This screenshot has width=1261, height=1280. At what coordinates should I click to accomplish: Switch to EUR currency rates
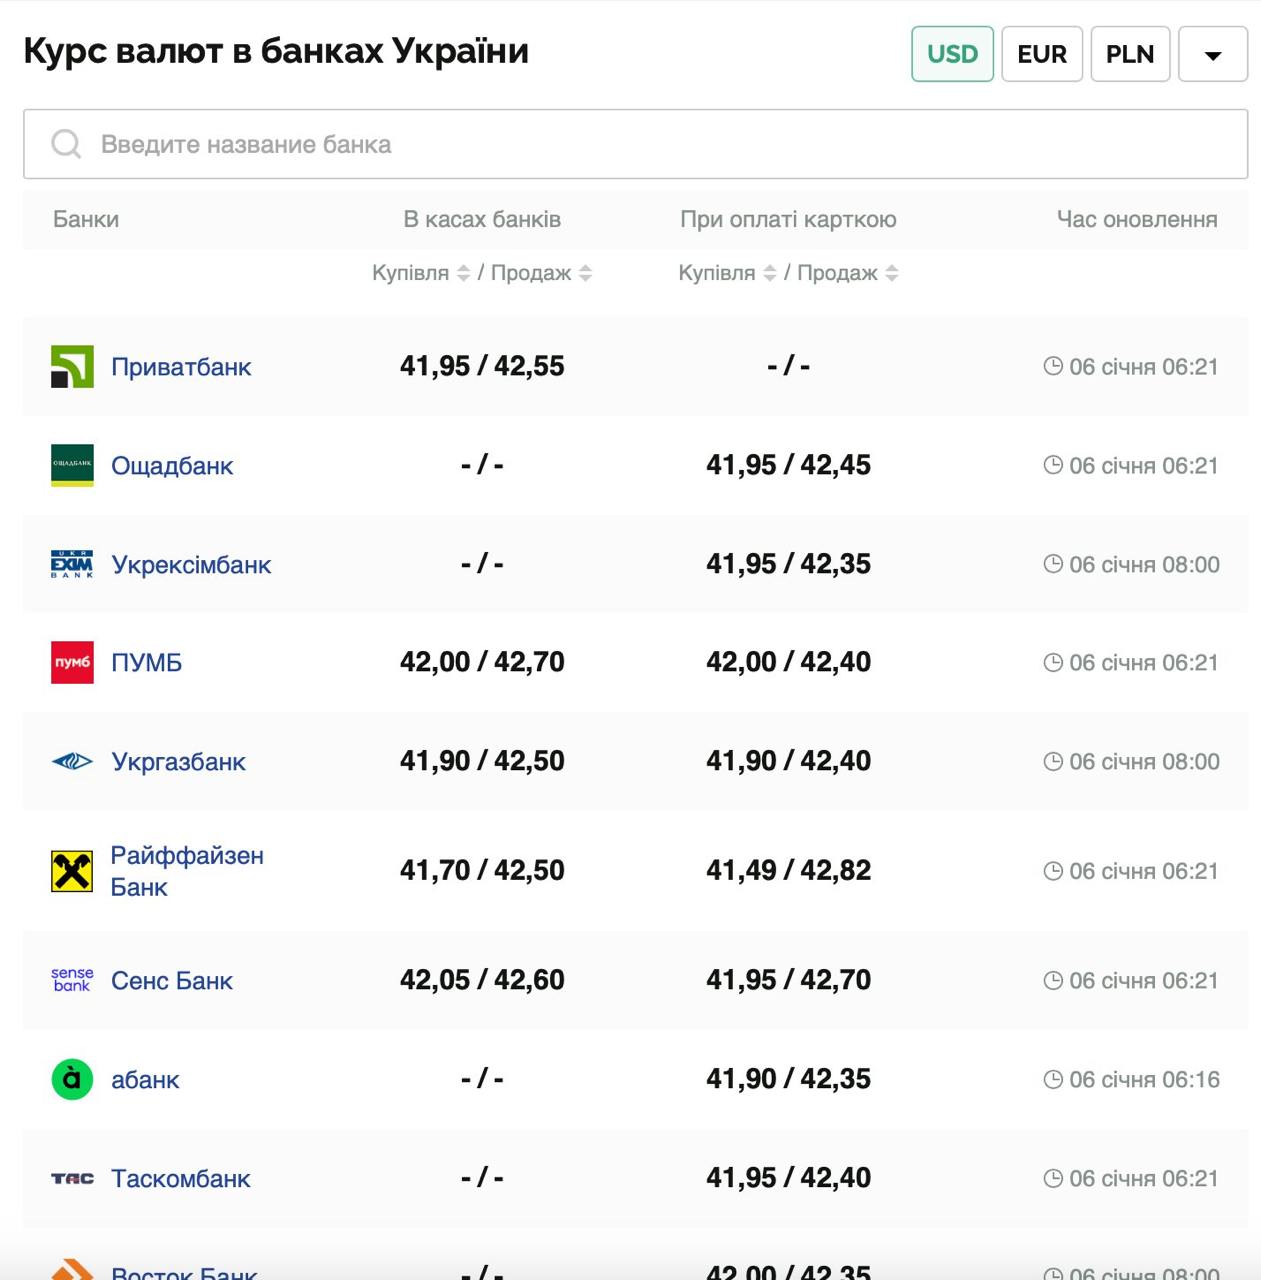(1042, 54)
